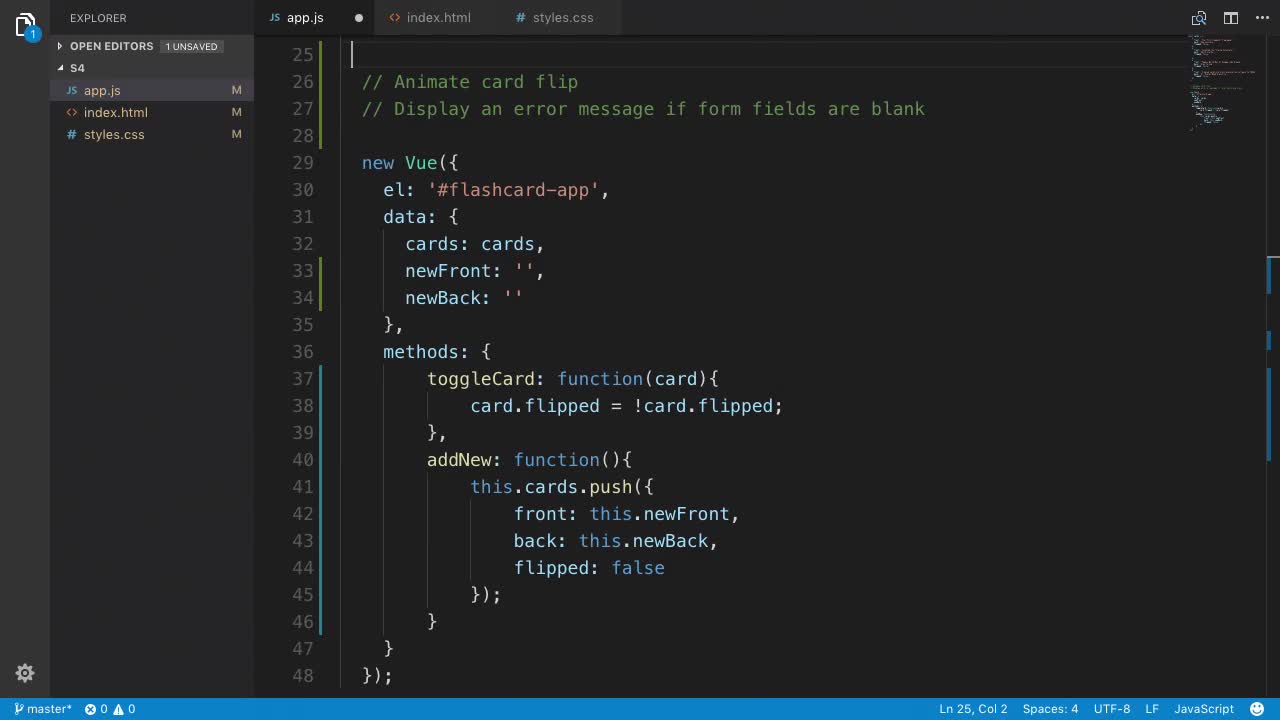
Task: Switch to the index.html tab
Action: [x=438, y=18]
